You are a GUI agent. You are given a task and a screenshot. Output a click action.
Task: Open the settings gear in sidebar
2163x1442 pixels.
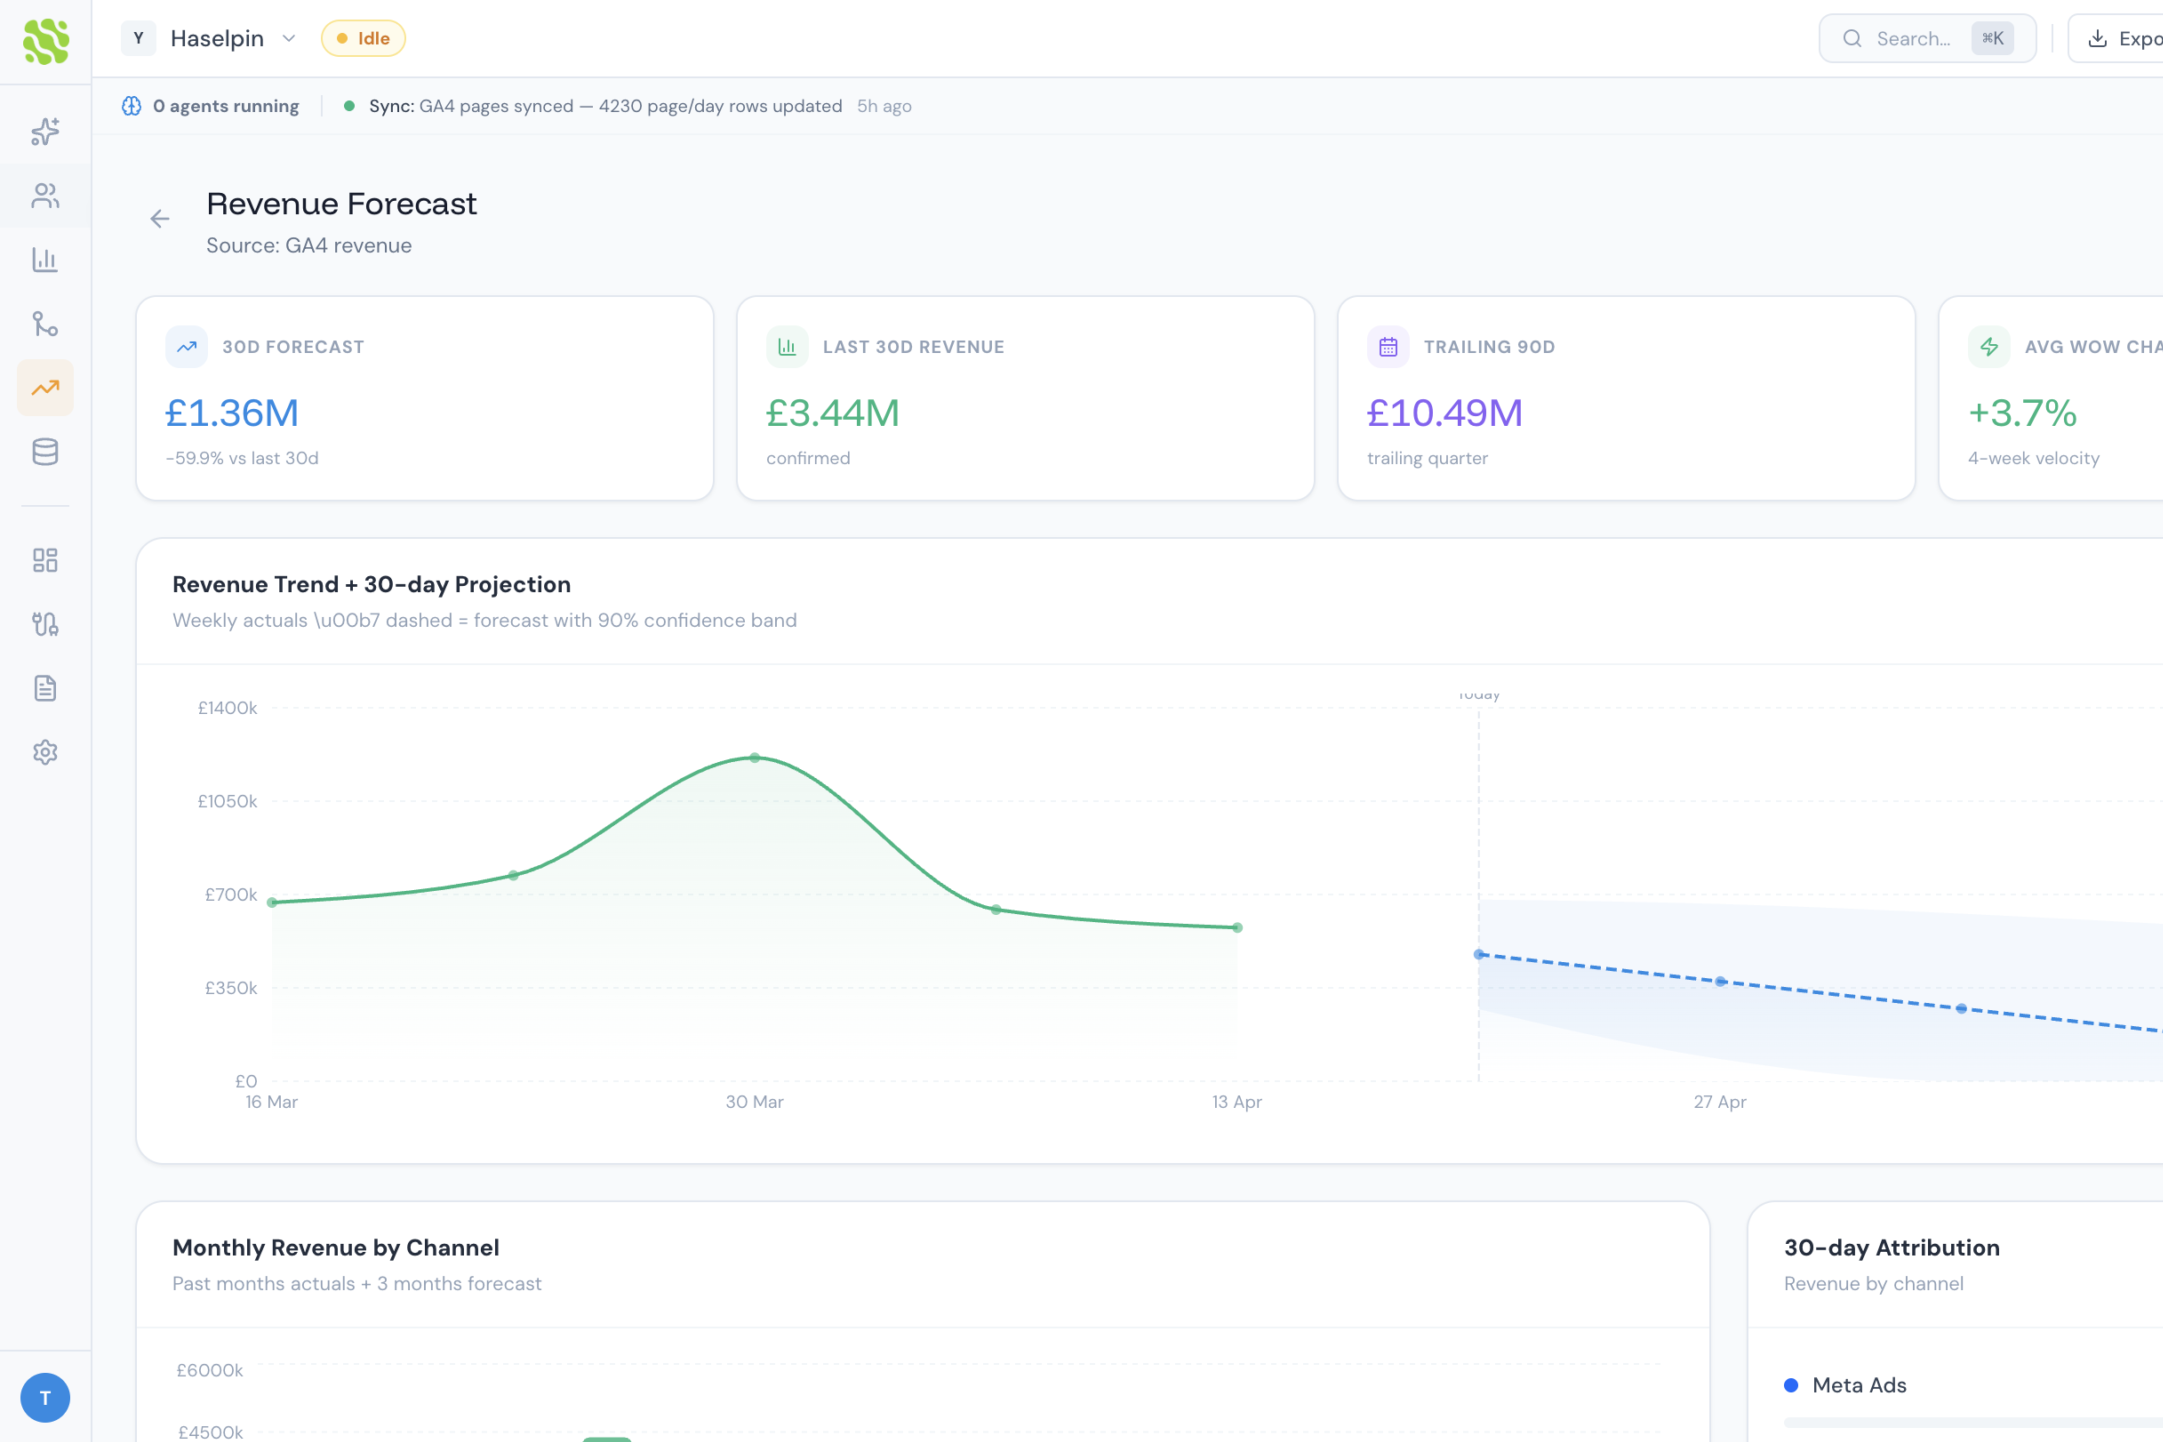click(x=45, y=752)
